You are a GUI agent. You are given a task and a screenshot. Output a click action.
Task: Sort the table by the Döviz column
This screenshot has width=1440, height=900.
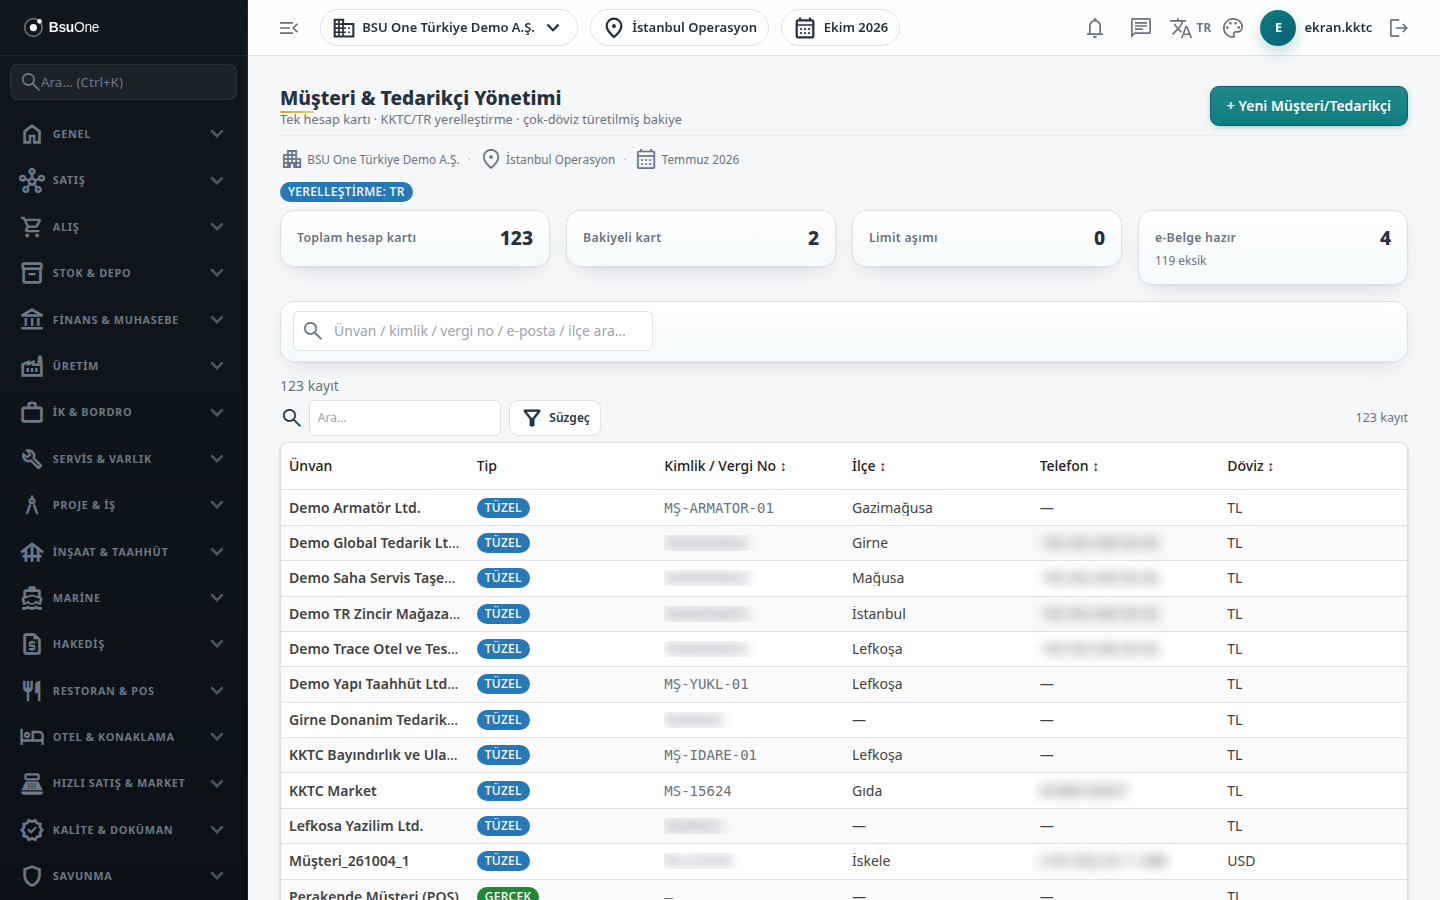[1250, 466]
